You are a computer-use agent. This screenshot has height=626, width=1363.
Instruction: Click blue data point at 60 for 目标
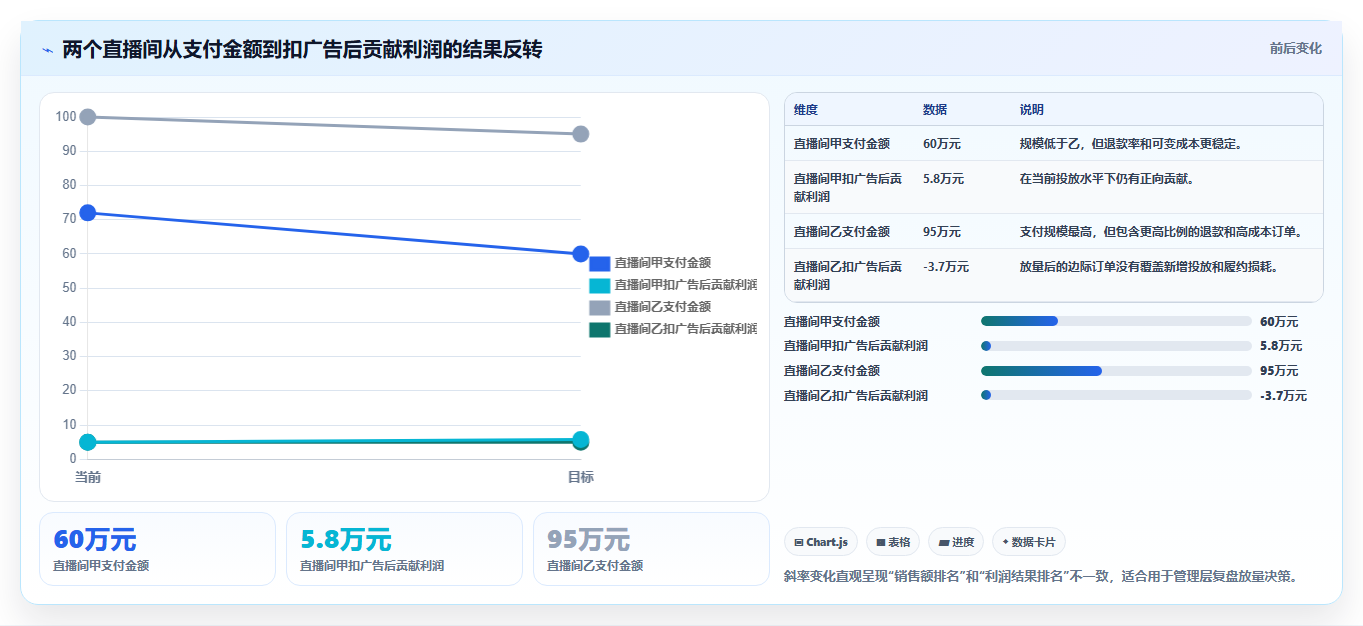(580, 254)
